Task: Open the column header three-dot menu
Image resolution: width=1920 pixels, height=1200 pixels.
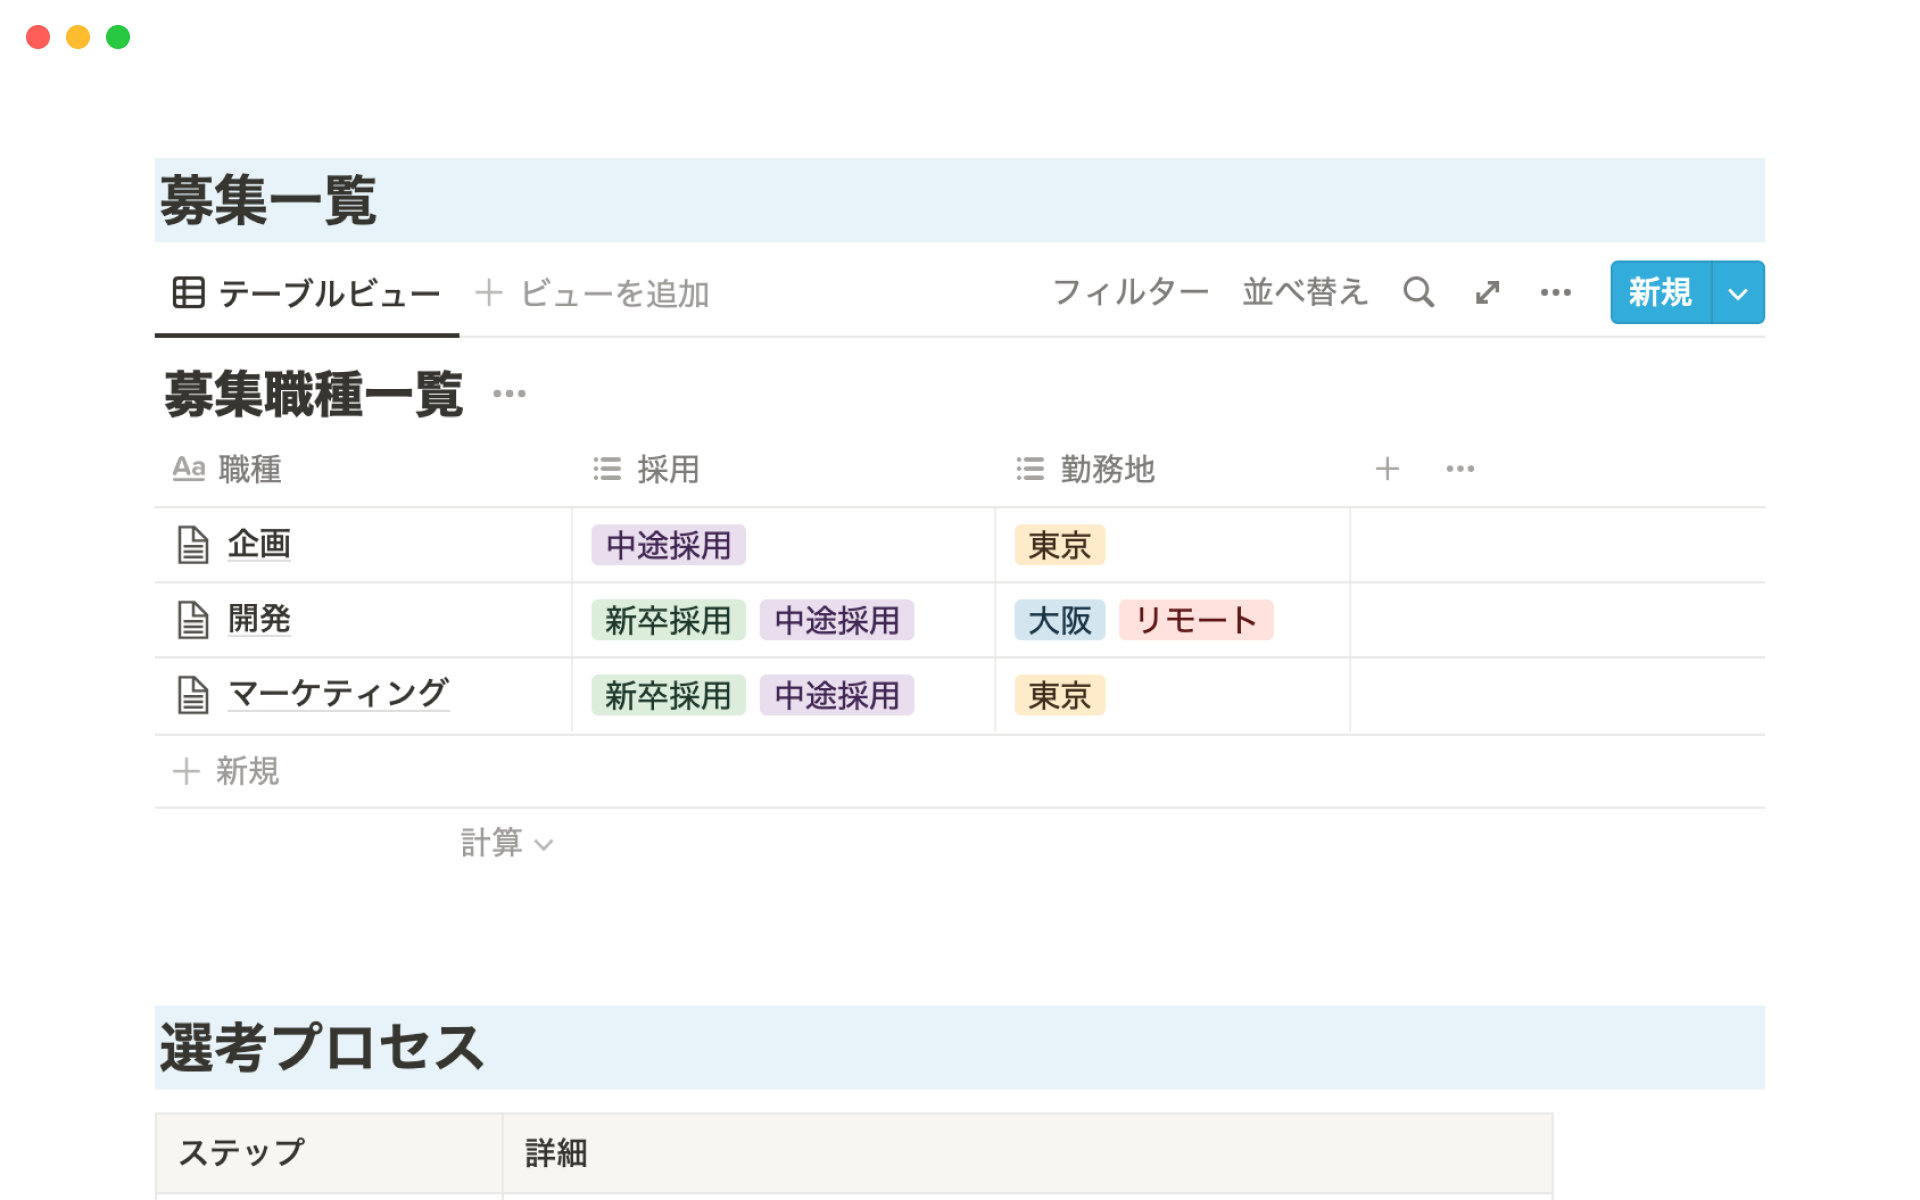Action: point(1460,469)
